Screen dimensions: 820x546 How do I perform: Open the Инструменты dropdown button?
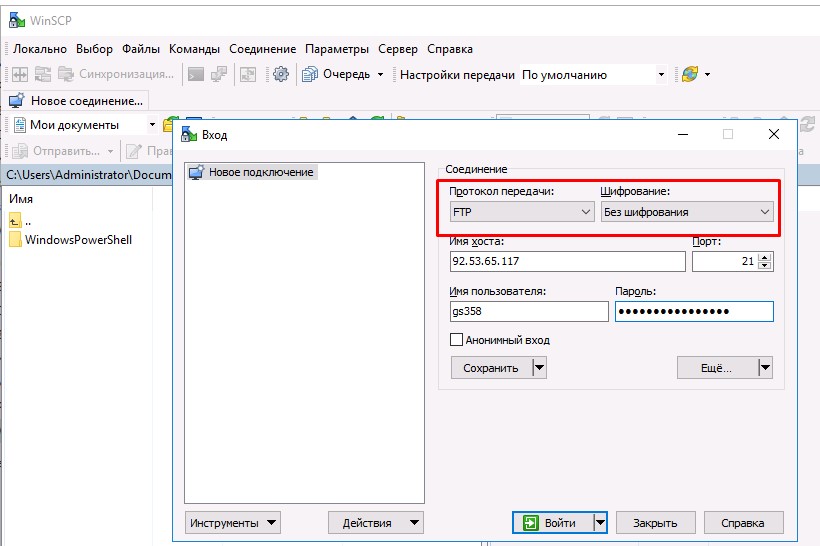click(x=233, y=522)
